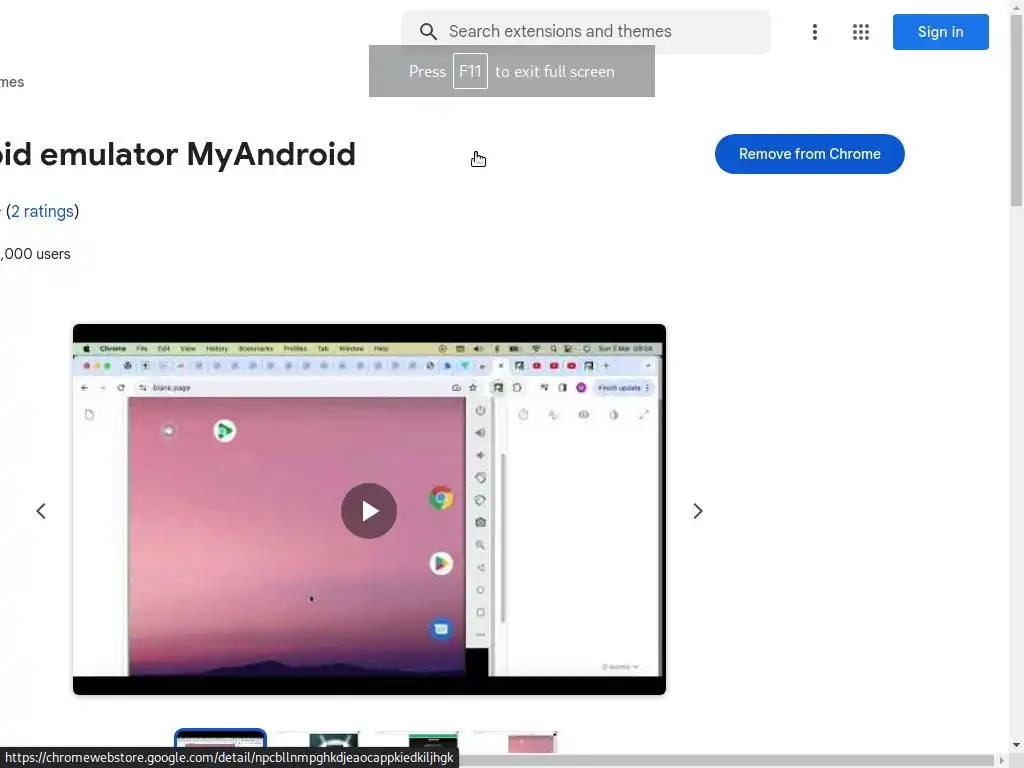1024x768 pixels.
Task: Click the scroll-right arrow of horizontal scrollbar
Action: (1002, 761)
